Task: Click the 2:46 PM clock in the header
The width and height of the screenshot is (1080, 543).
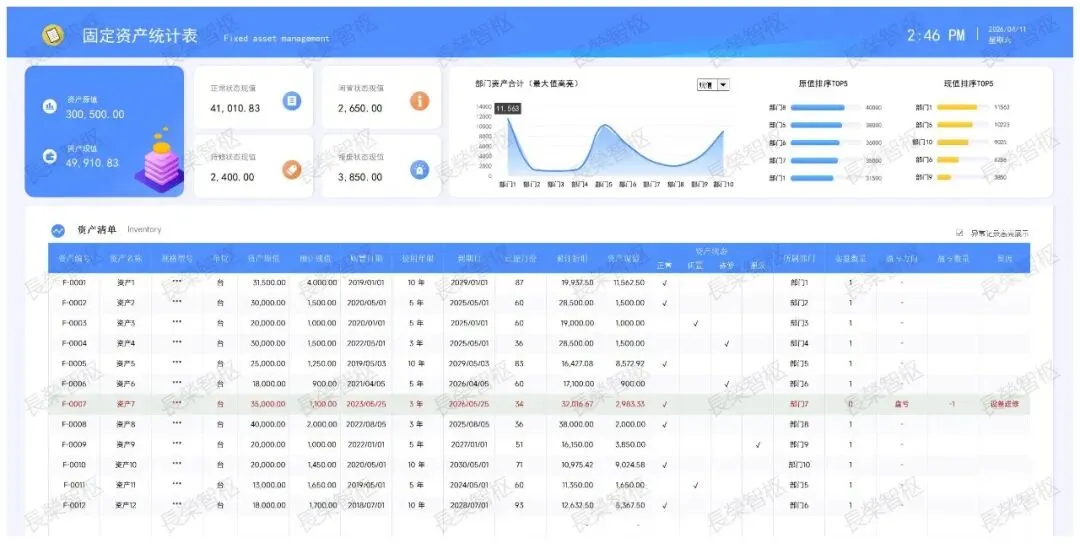Action: point(935,35)
